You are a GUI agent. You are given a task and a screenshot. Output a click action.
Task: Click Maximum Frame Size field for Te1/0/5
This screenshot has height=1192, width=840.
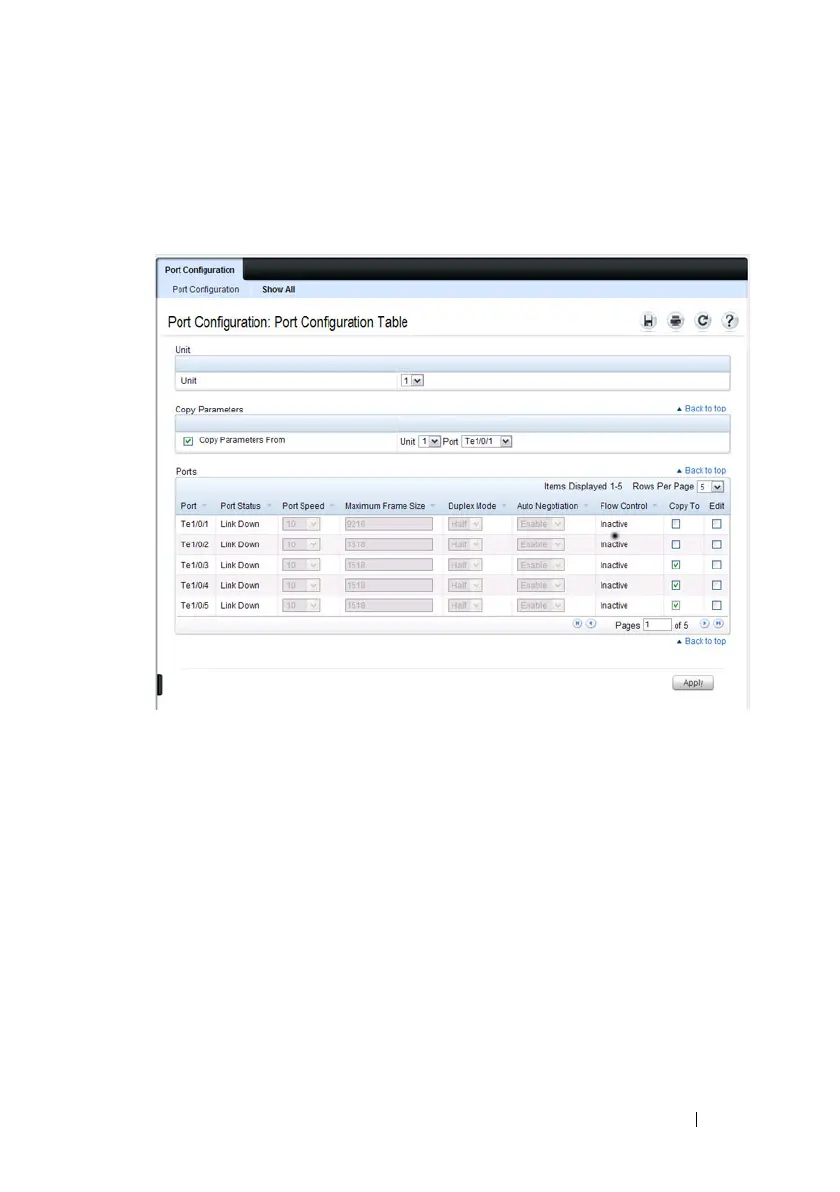[388, 605]
